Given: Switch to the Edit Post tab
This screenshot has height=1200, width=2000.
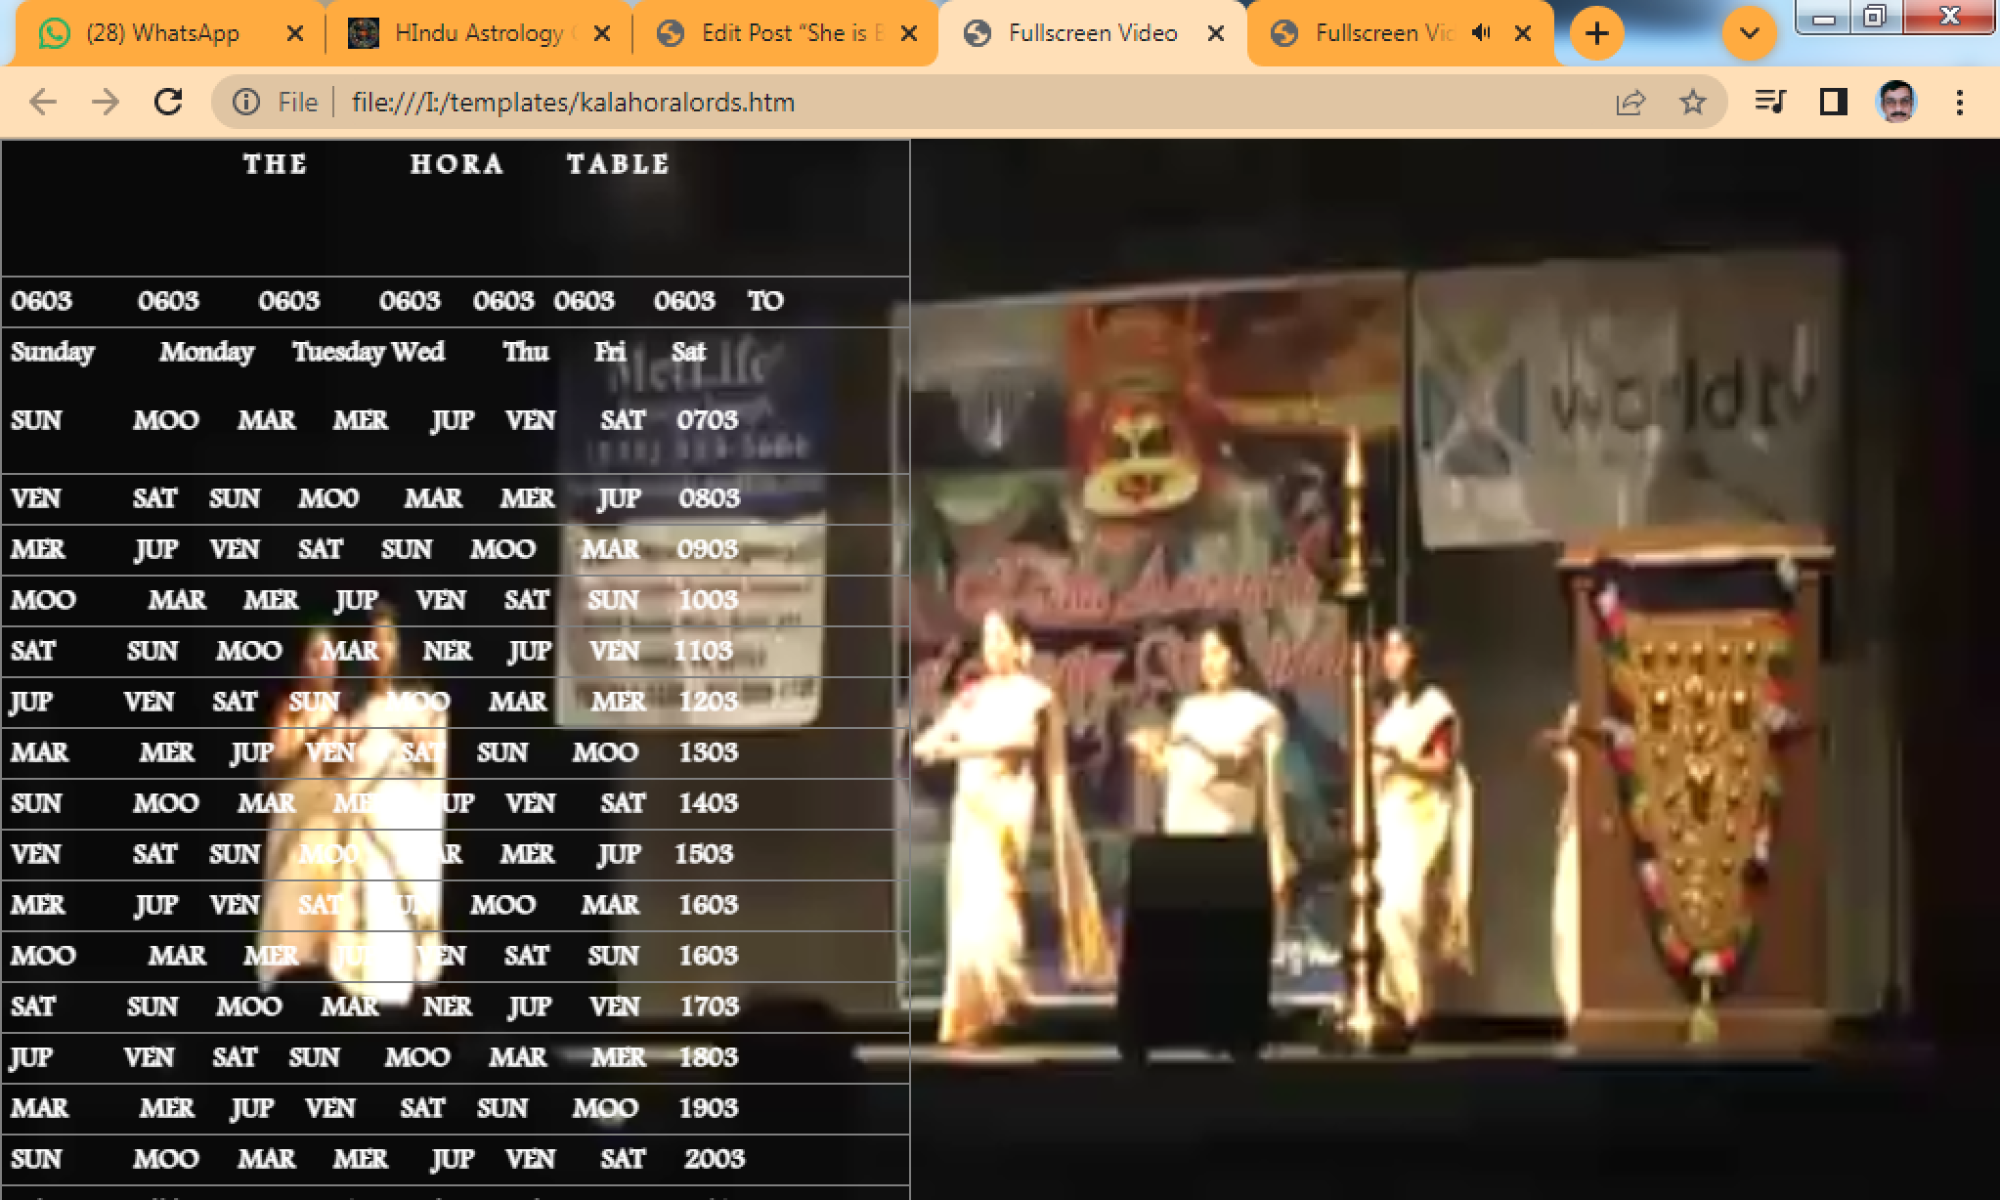Looking at the screenshot, I should pyautogui.click(x=780, y=33).
